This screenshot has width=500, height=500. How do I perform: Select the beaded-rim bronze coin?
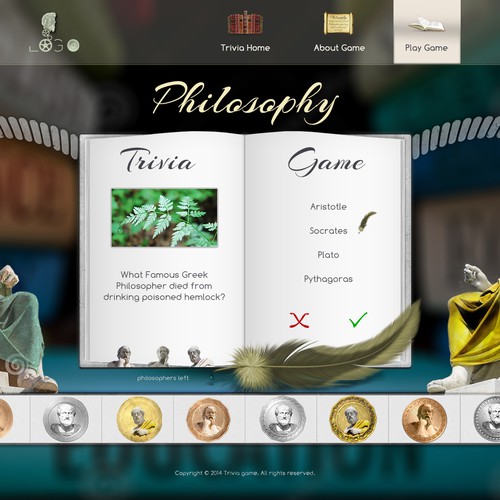tap(424, 419)
